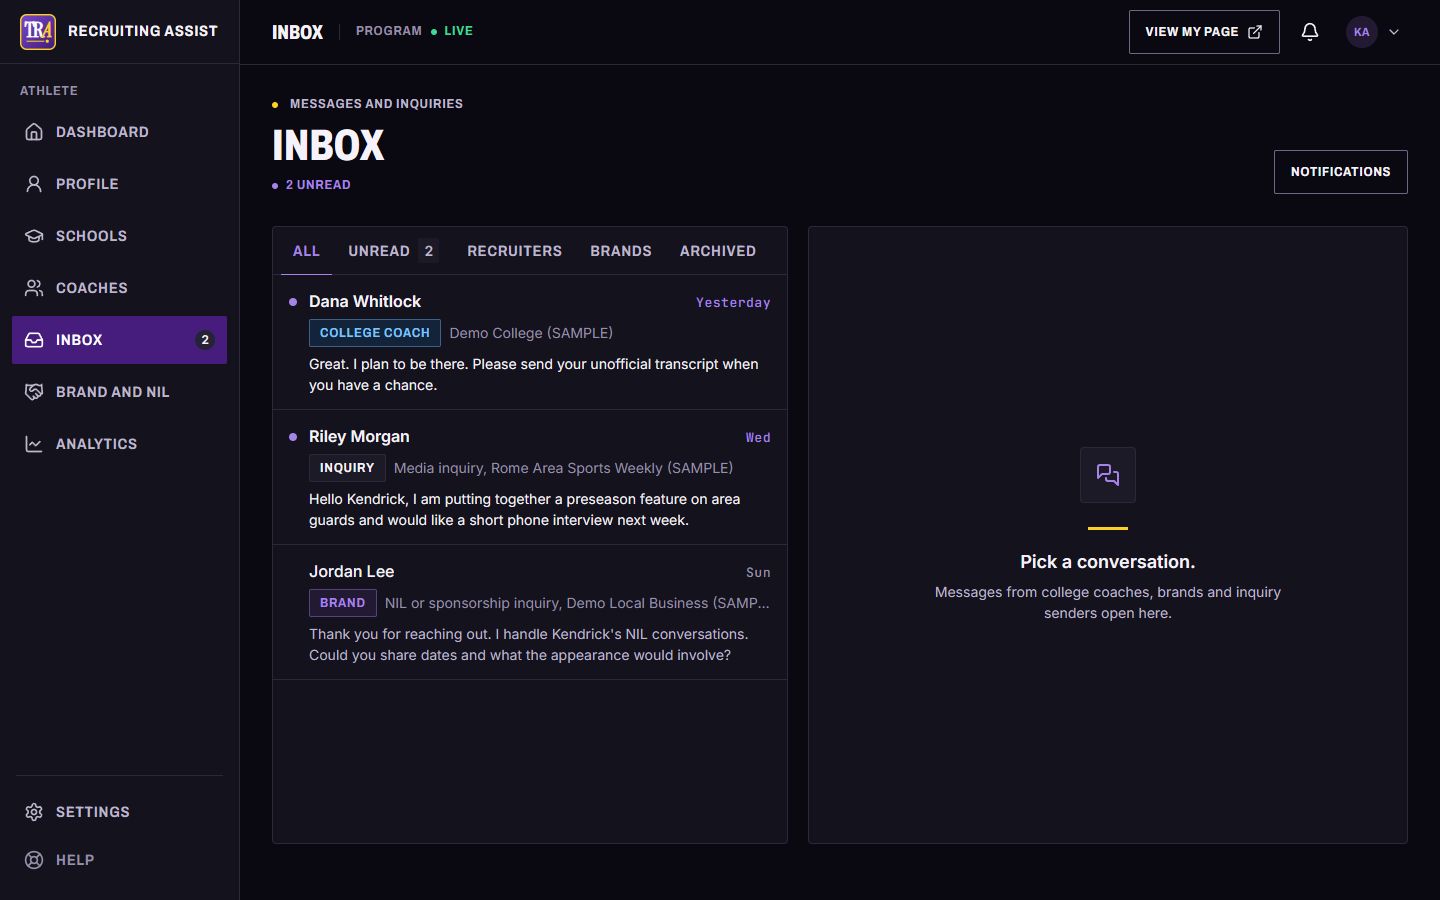Open Coaches from the sidebar
The image size is (1440, 900).
[120, 288]
